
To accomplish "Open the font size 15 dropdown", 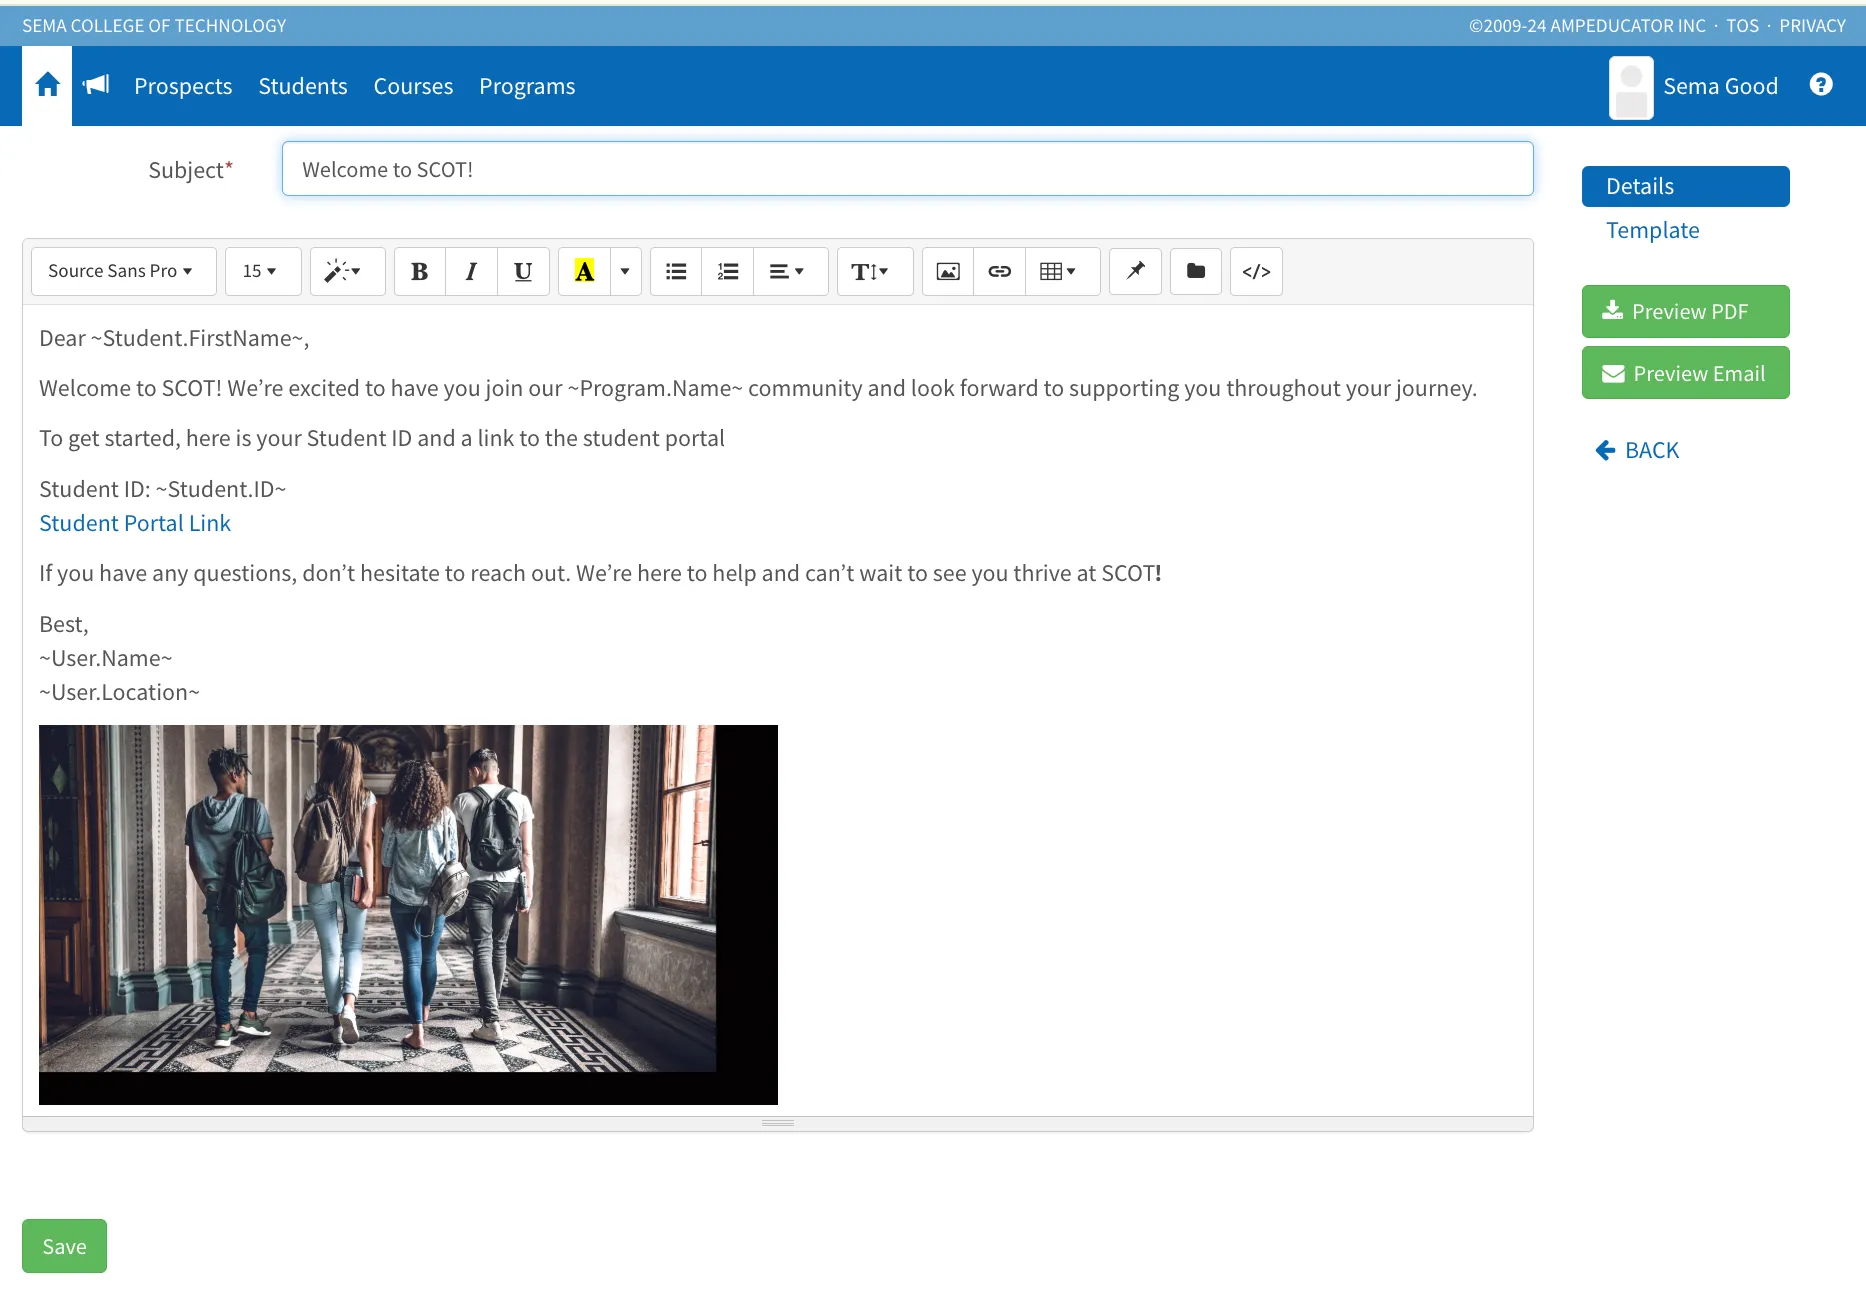I will (x=263, y=271).
